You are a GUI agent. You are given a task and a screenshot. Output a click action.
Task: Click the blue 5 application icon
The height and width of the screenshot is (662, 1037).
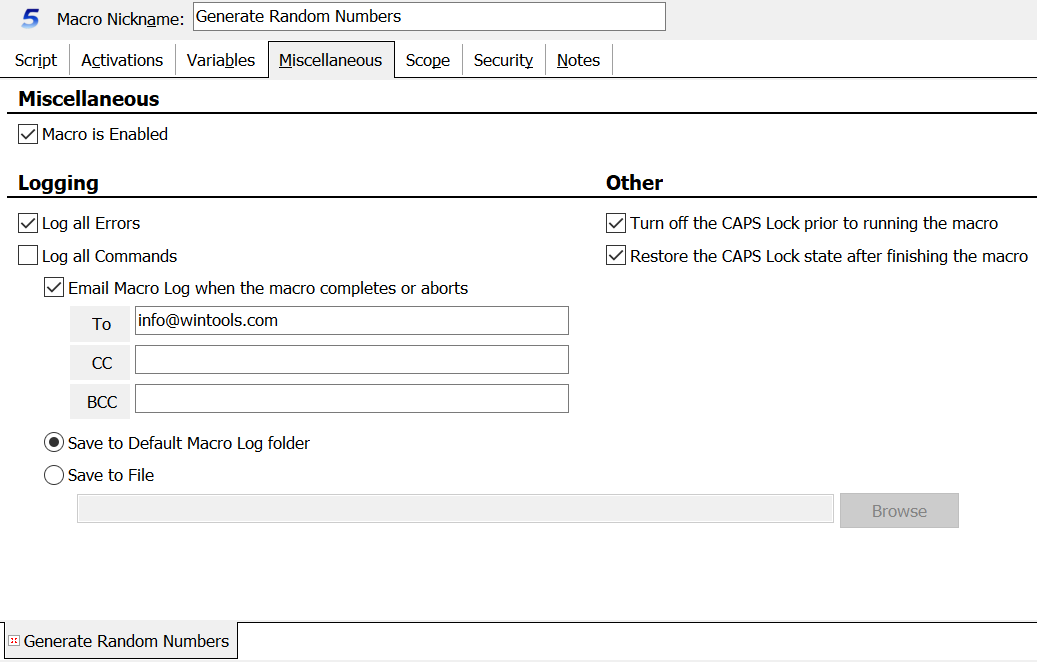coord(31,18)
